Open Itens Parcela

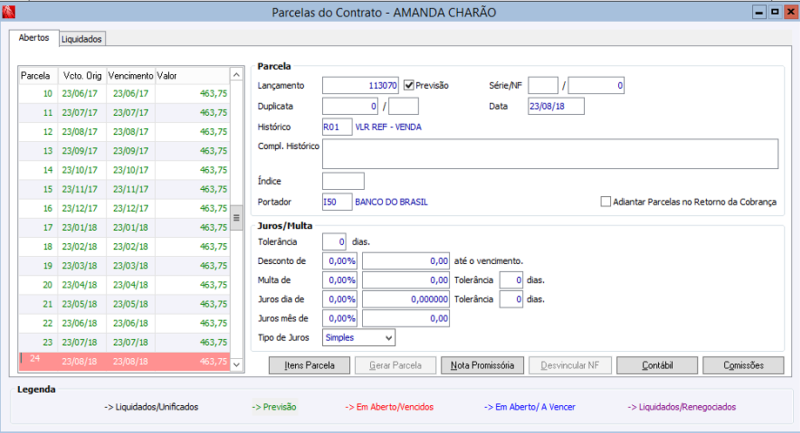coord(309,365)
